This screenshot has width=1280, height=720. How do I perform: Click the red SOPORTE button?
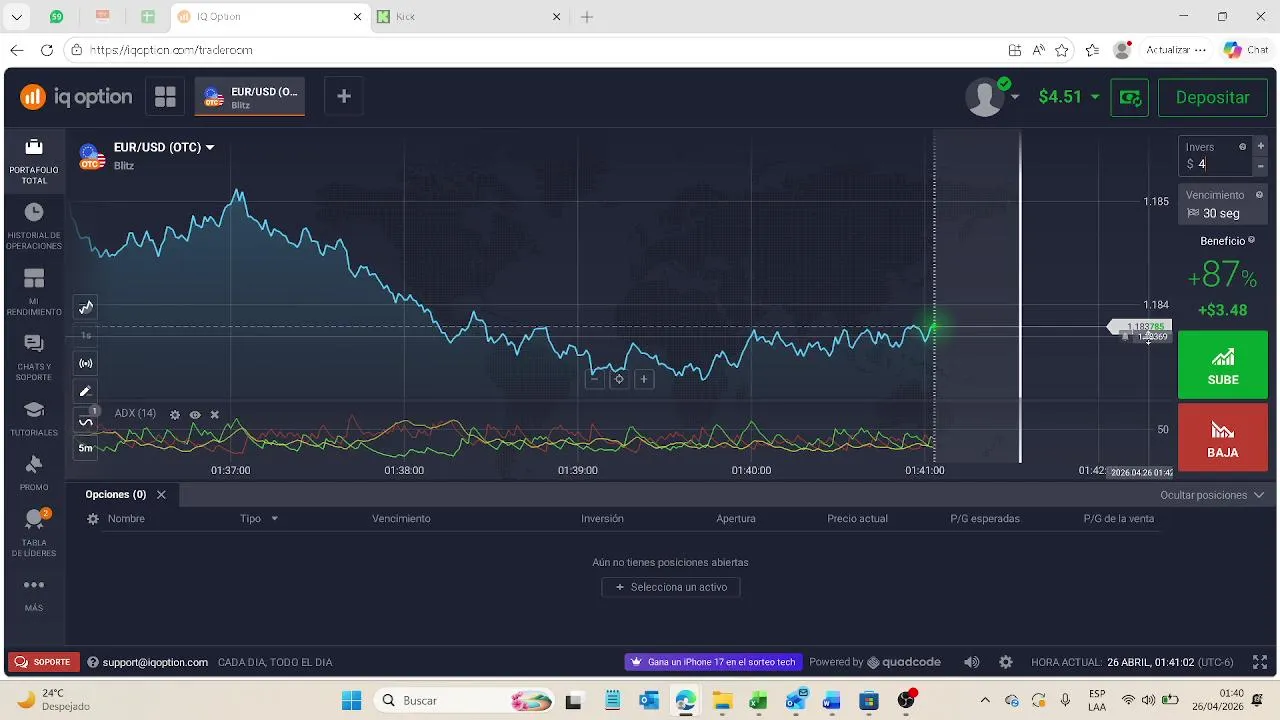click(44, 662)
